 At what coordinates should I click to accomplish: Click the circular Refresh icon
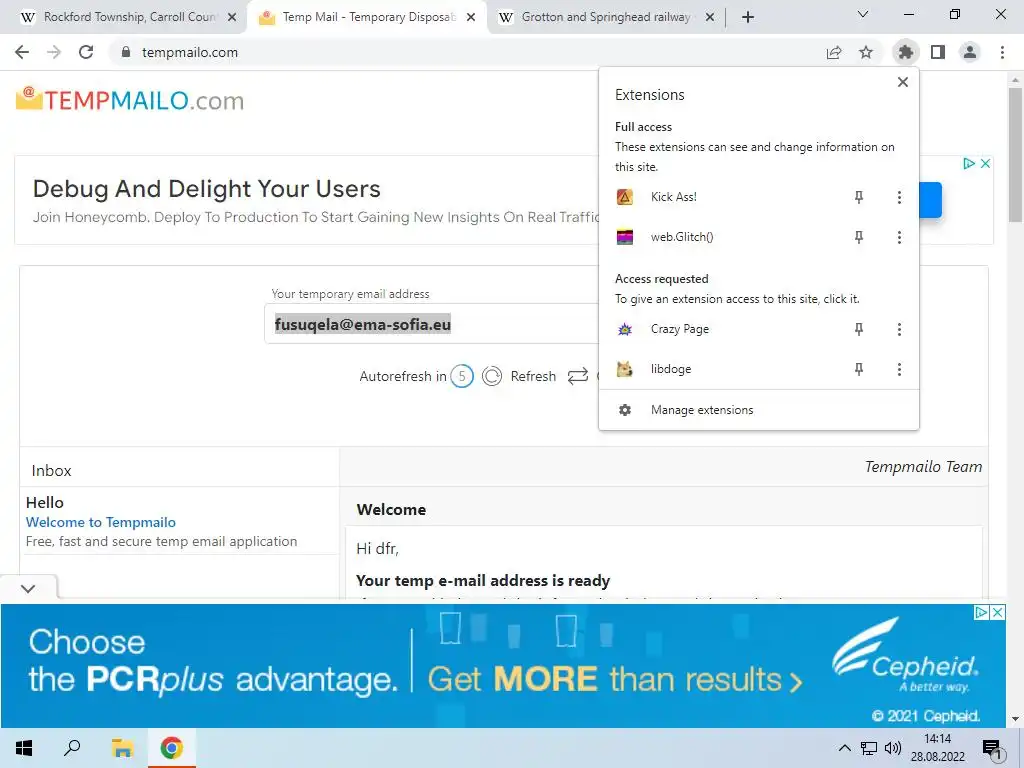pos(492,376)
